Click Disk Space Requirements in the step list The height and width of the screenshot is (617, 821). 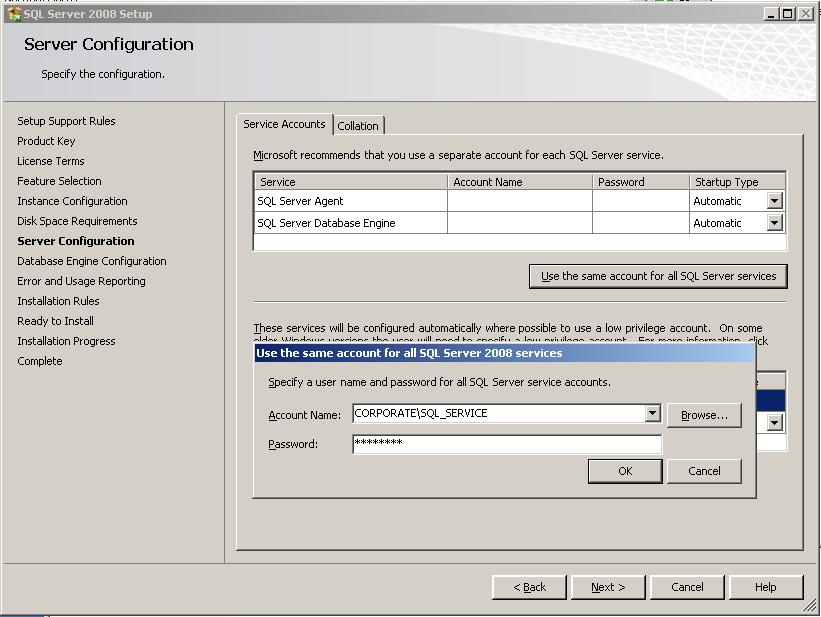77,221
